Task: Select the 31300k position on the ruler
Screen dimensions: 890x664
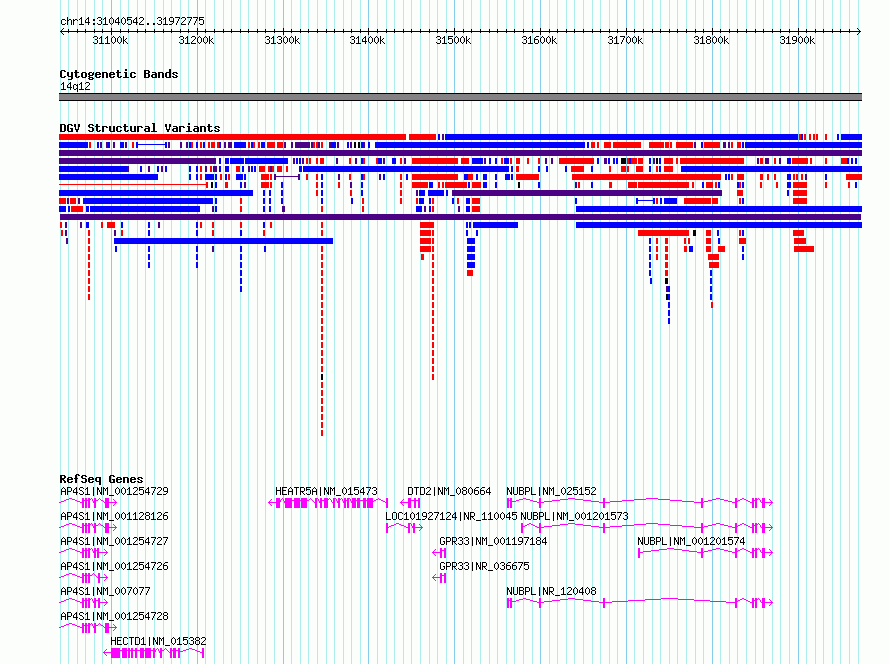Action: pyautogui.click(x=282, y=40)
